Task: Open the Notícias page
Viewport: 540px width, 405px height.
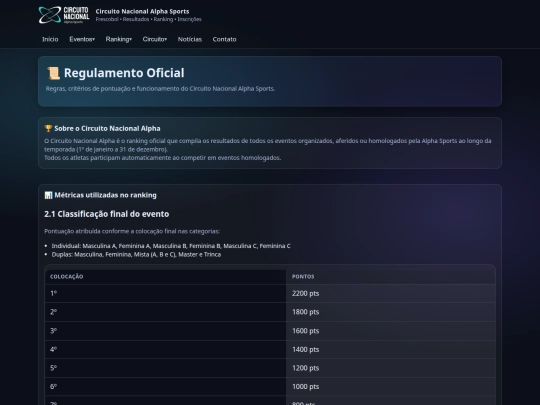Action: (190, 39)
